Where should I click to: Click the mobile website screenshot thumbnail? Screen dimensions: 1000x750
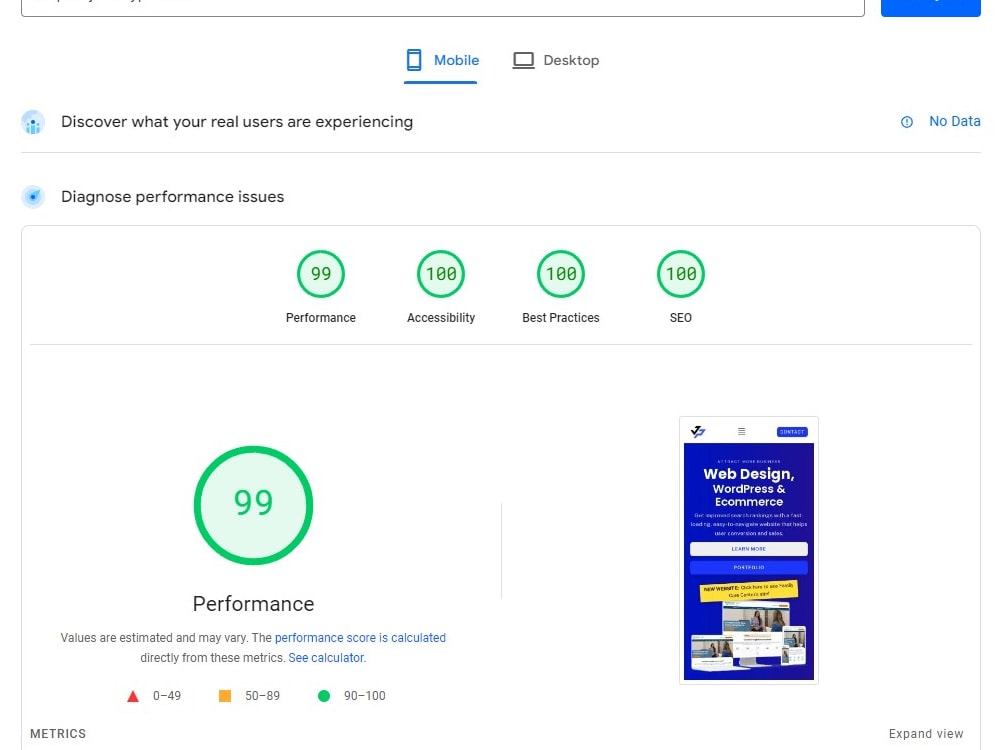tap(749, 550)
